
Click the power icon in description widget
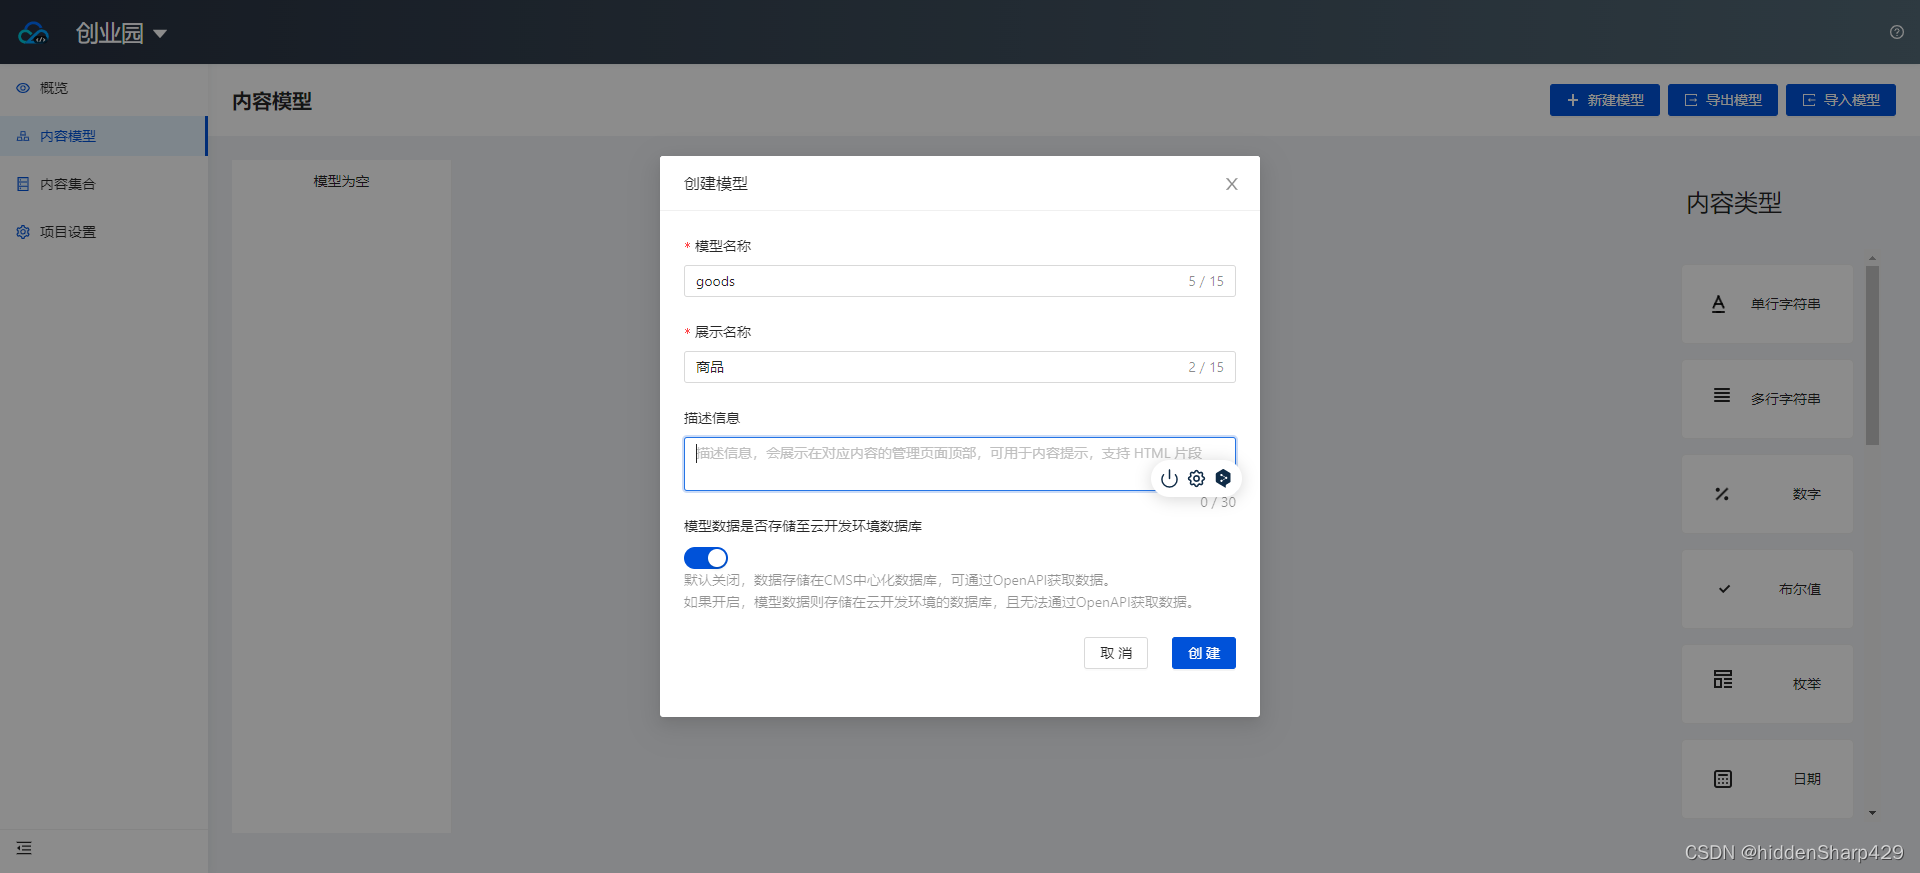pyautogui.click(x=1169, y=478)
